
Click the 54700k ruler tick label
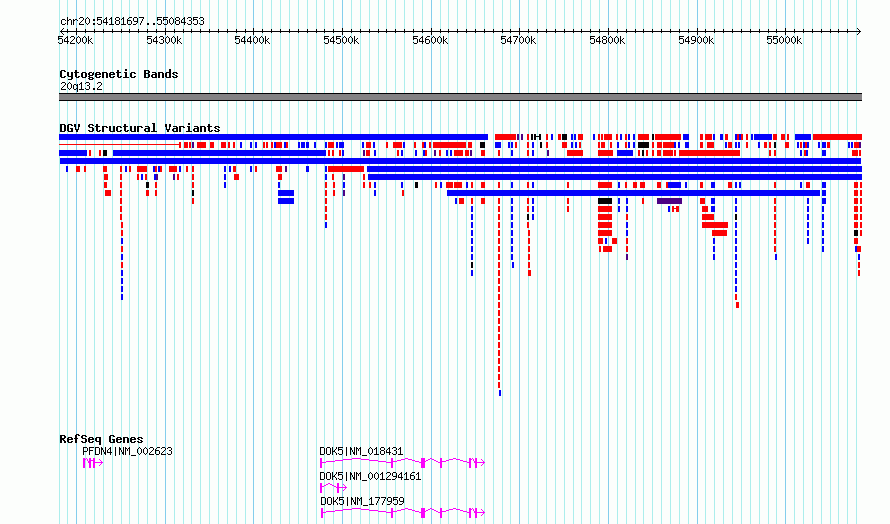click(x=518, y=40)
